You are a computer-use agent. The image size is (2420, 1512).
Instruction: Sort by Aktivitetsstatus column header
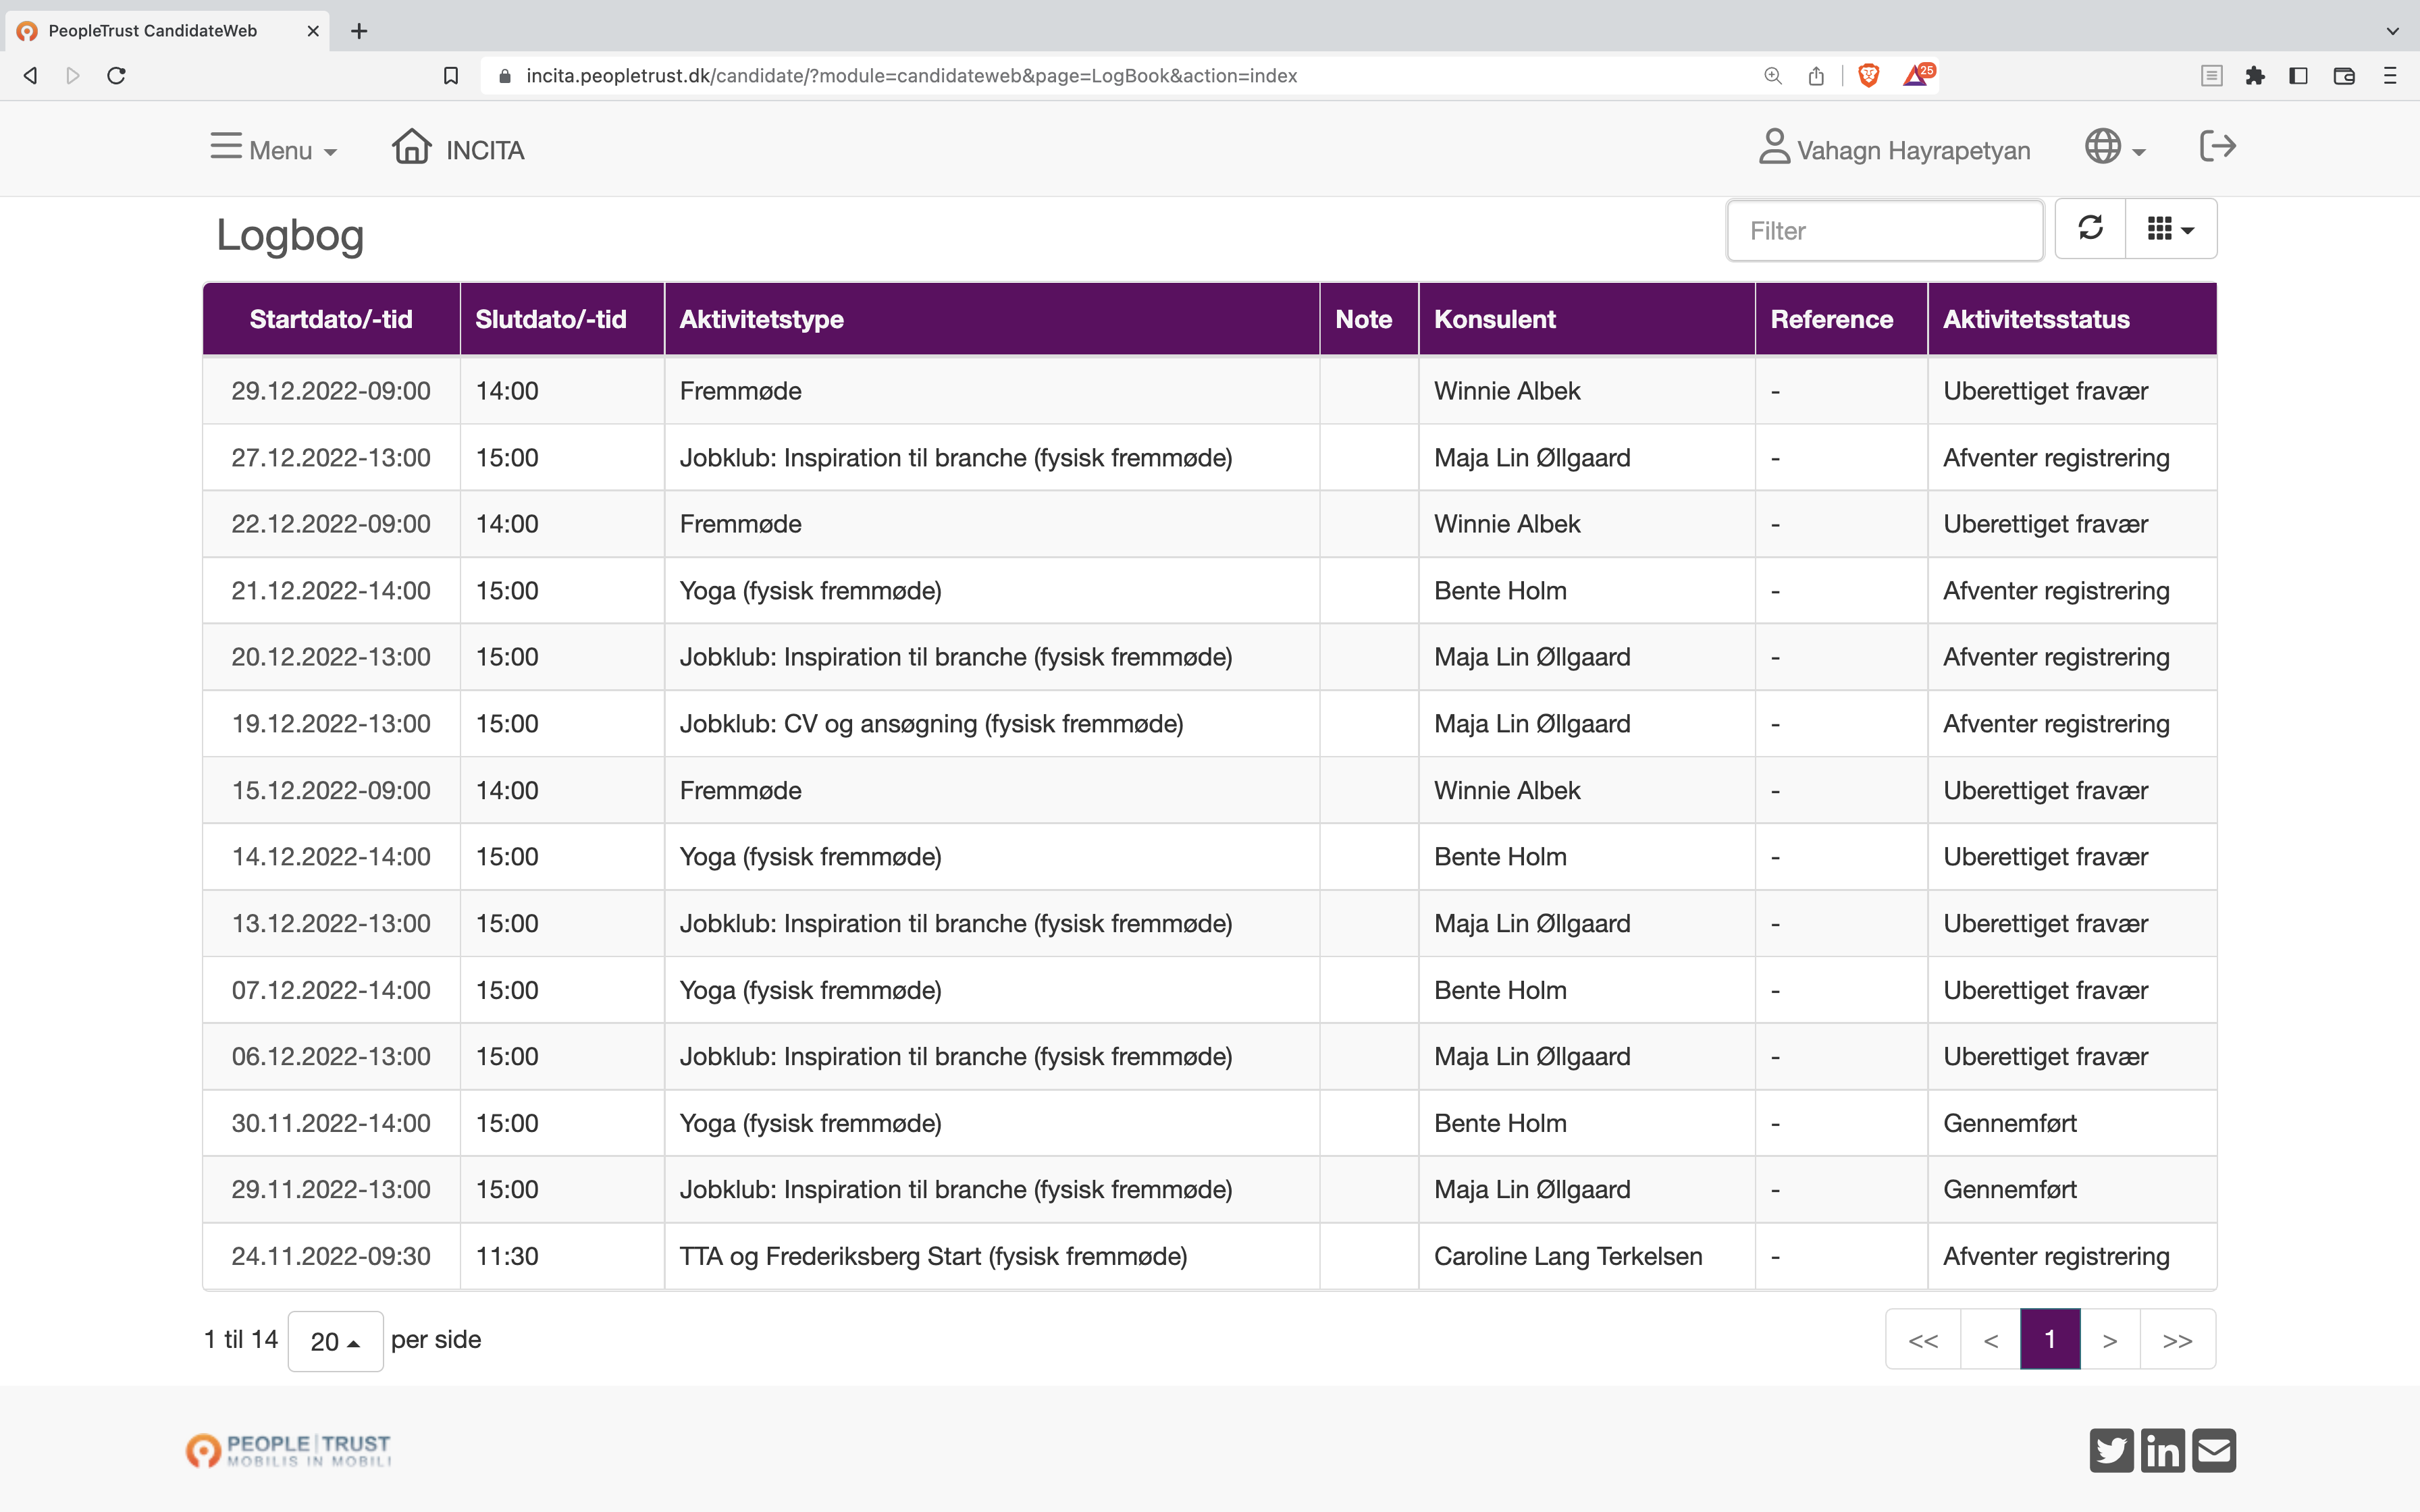point(2036,319)
